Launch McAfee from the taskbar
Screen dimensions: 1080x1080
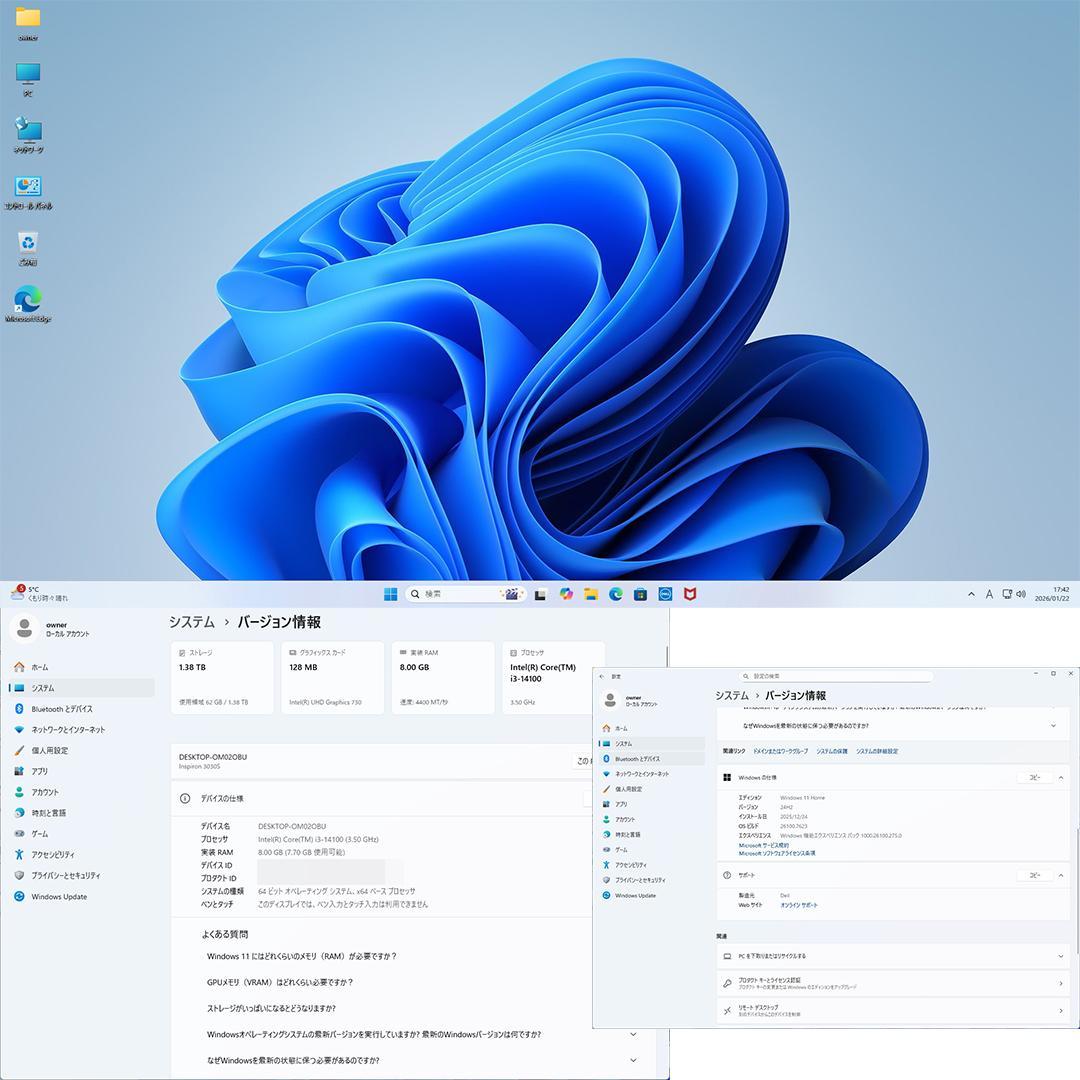click(690, 594)
